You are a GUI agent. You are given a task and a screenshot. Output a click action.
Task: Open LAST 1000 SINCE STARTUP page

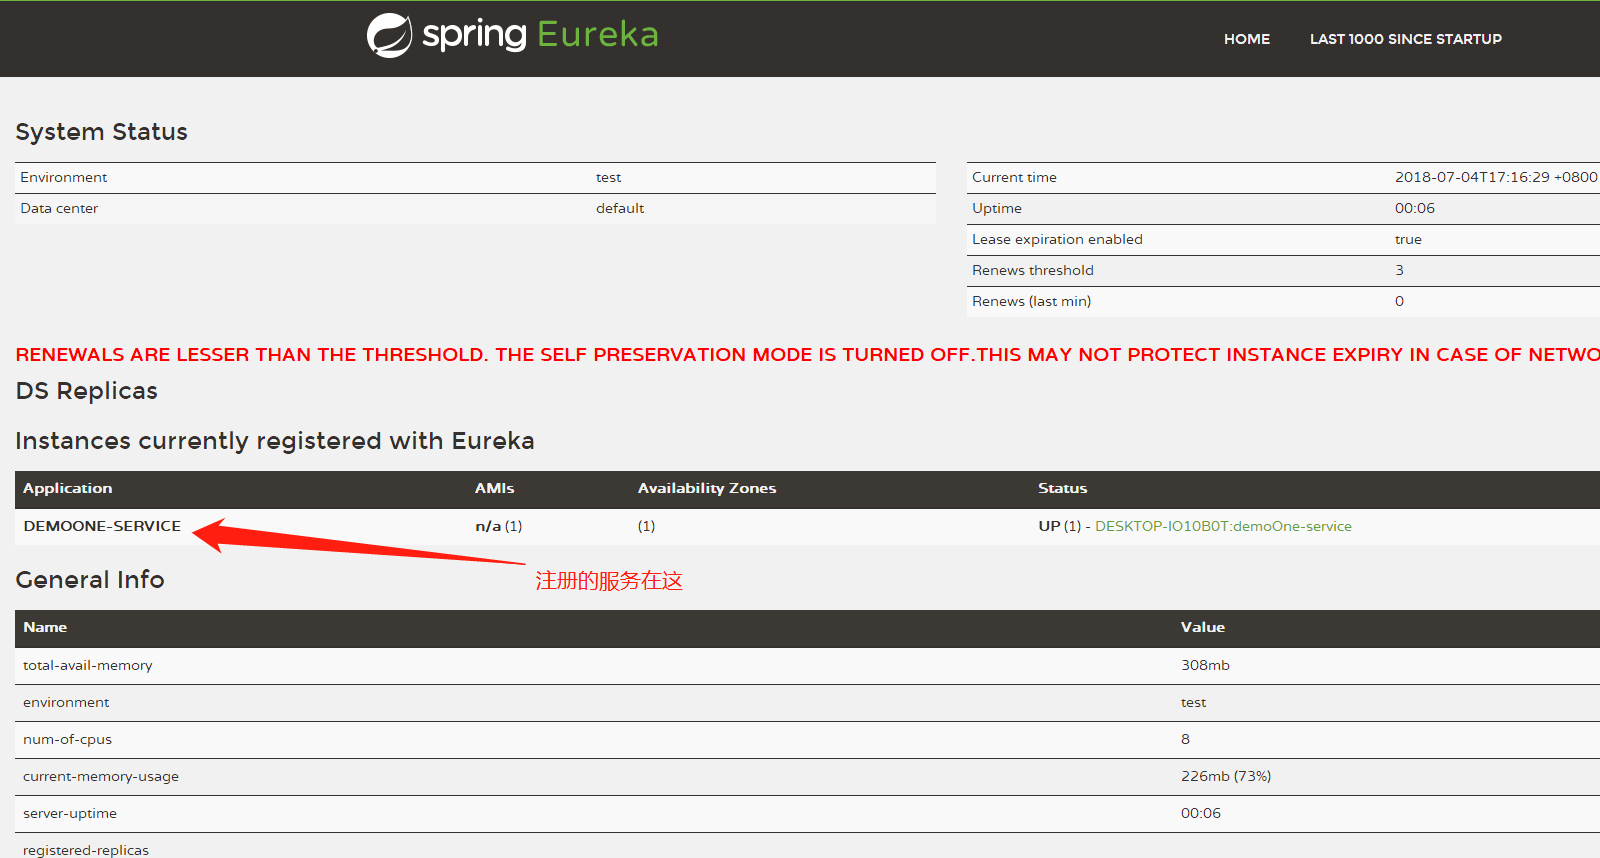tap(1406, 39)
